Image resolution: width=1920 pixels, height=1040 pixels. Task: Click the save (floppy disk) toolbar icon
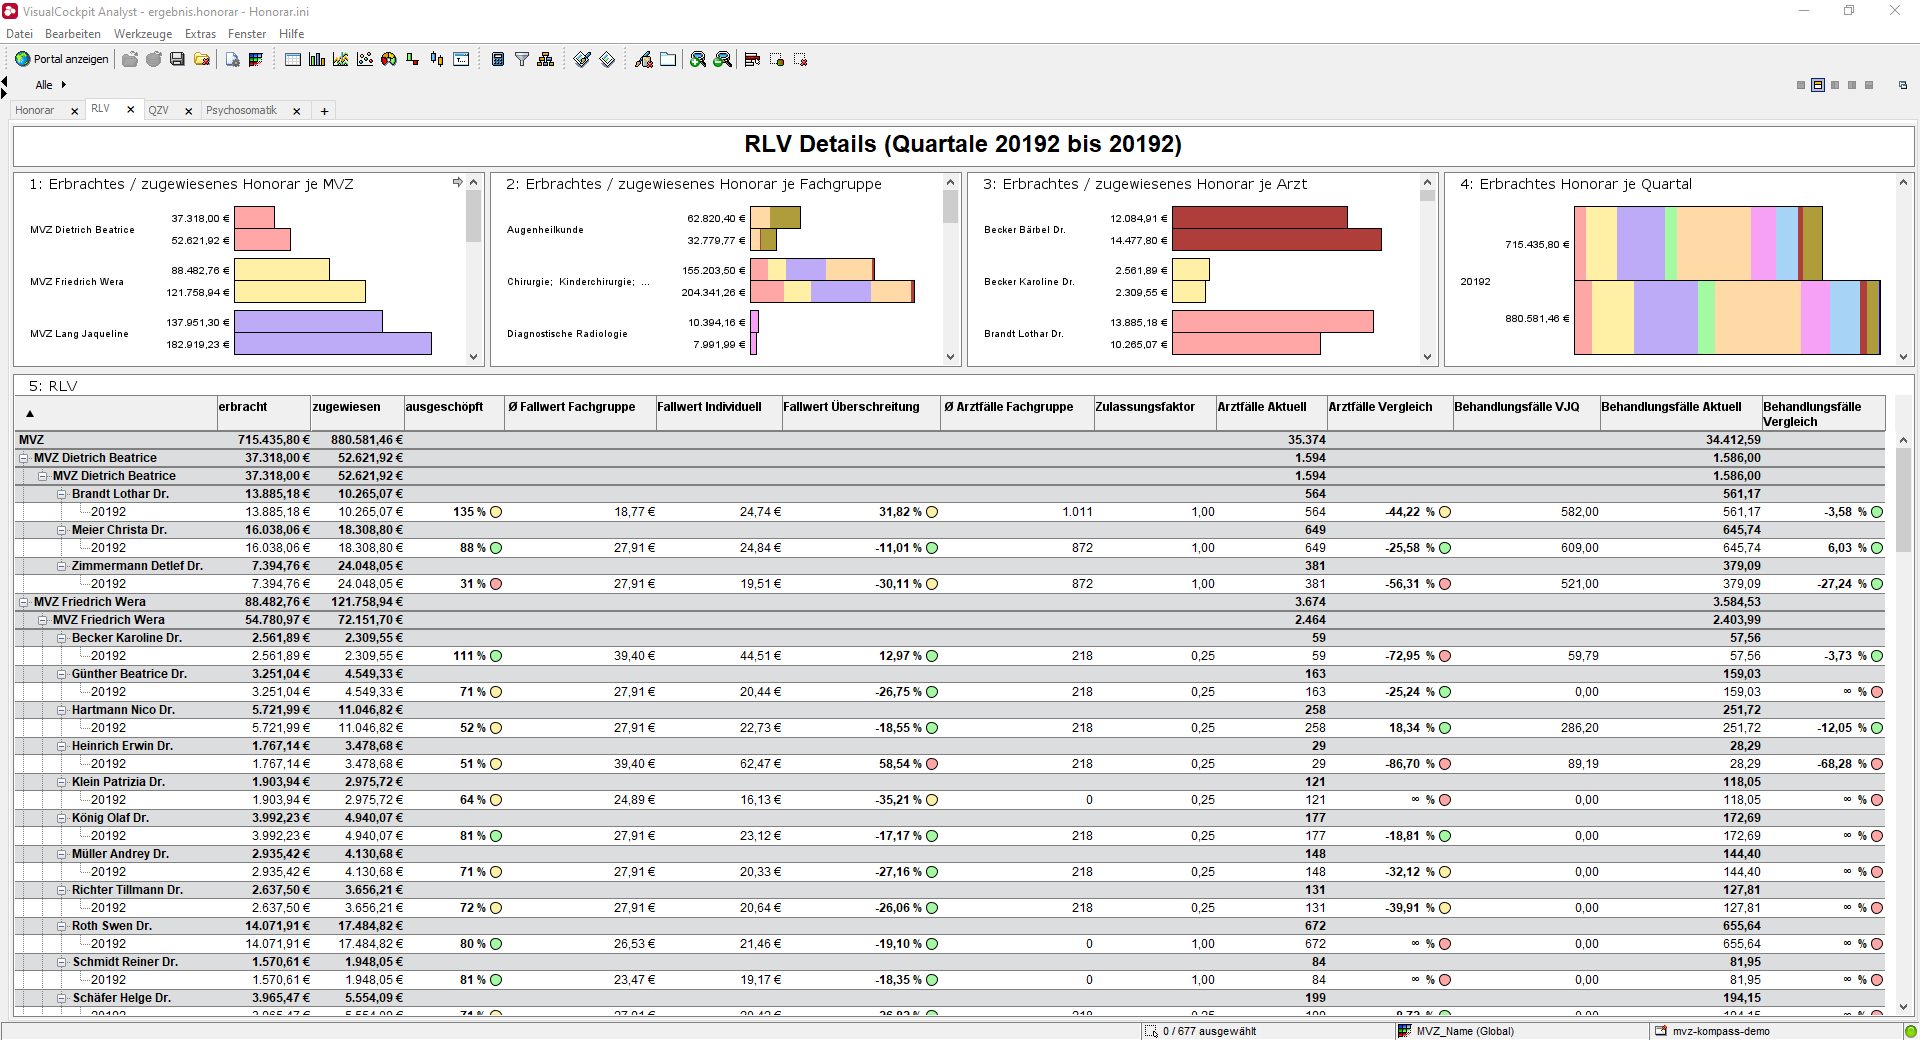[177, 60]
